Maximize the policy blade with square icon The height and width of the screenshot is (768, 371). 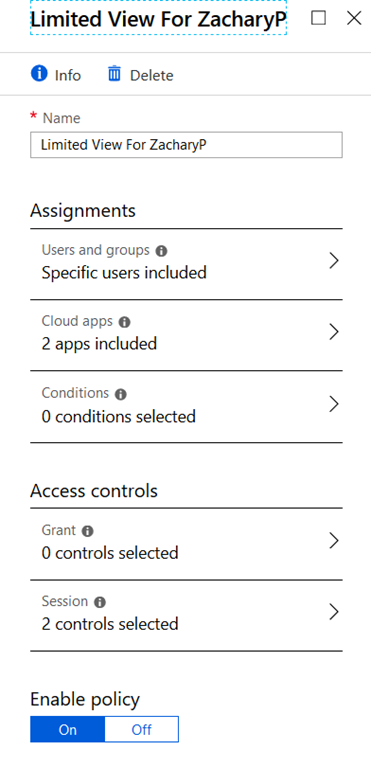319,18
